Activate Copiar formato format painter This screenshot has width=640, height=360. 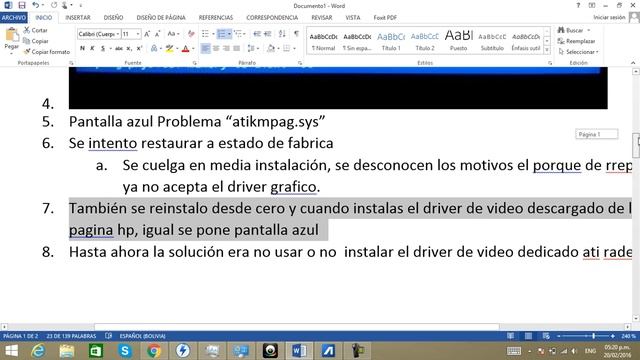click(x=47, y=52)
